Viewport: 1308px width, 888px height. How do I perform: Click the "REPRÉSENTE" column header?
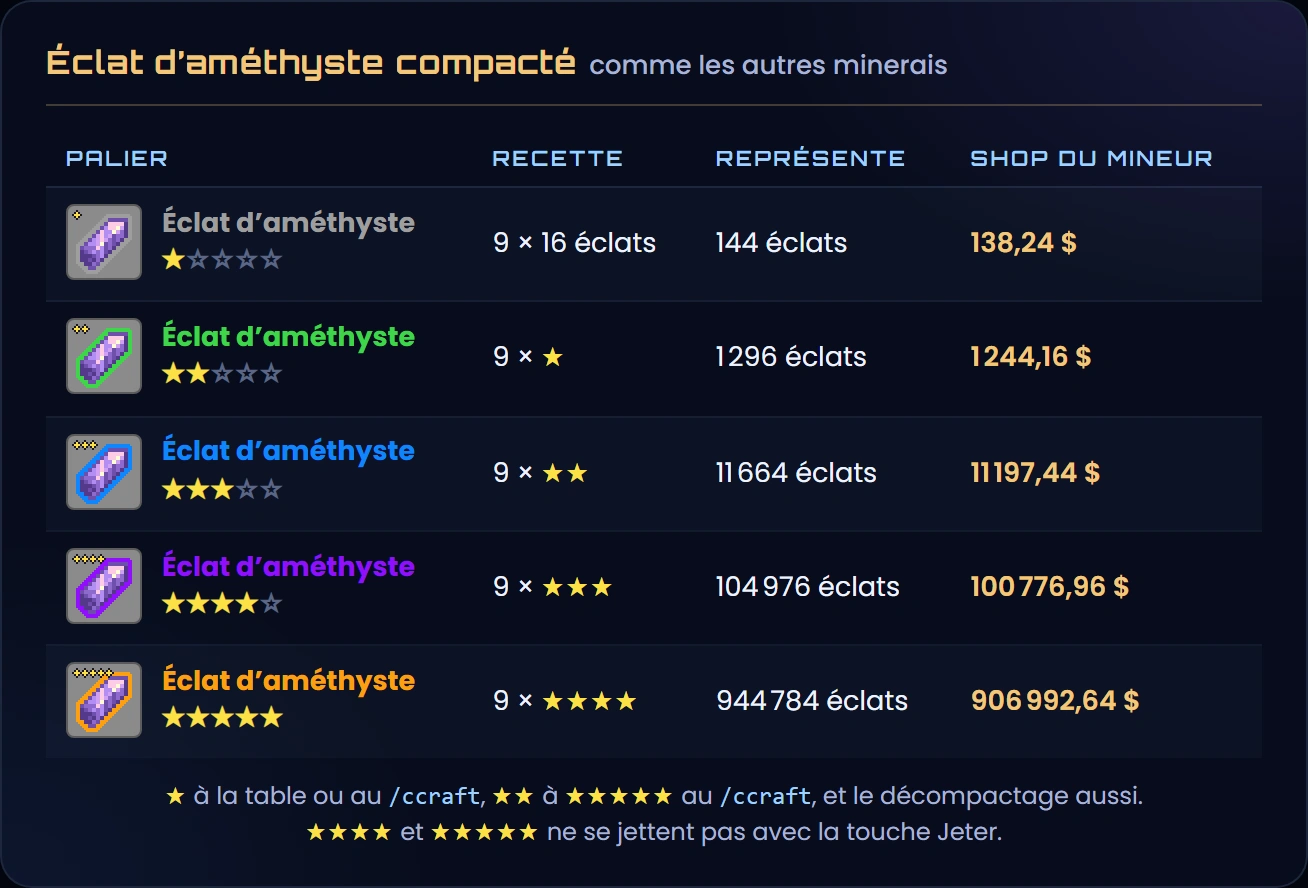pyautogui.click(x=811, y=158)
